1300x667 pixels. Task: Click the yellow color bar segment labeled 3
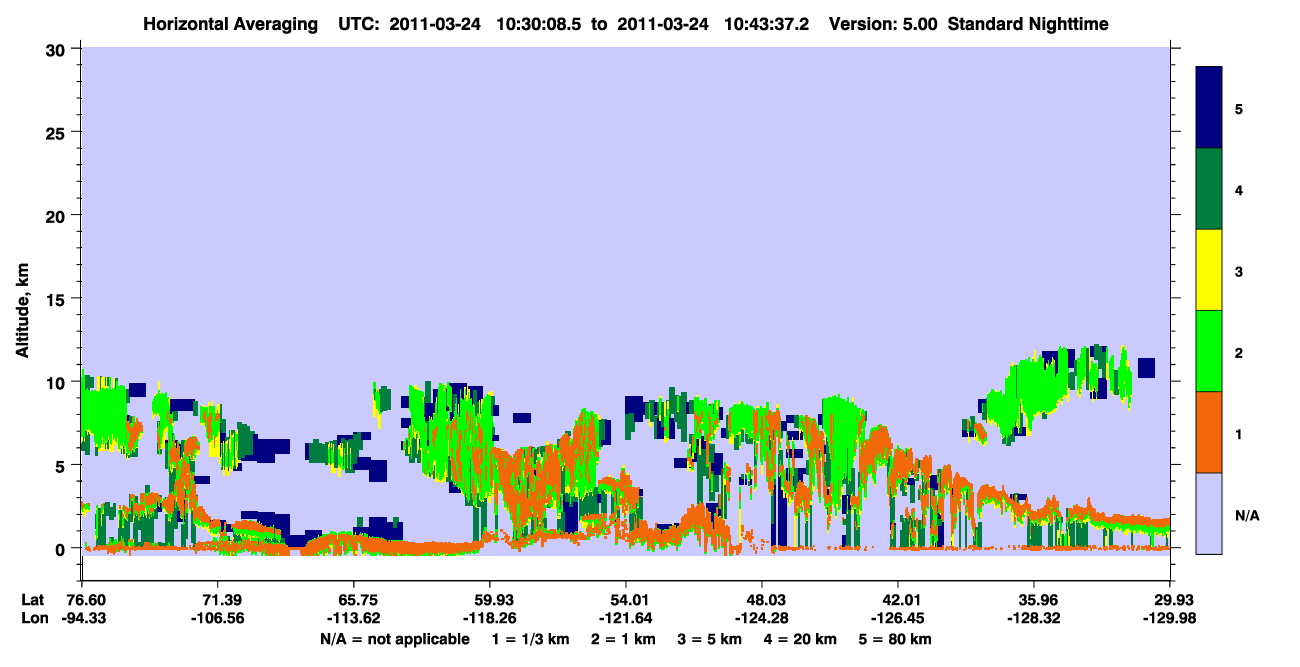1209,270
